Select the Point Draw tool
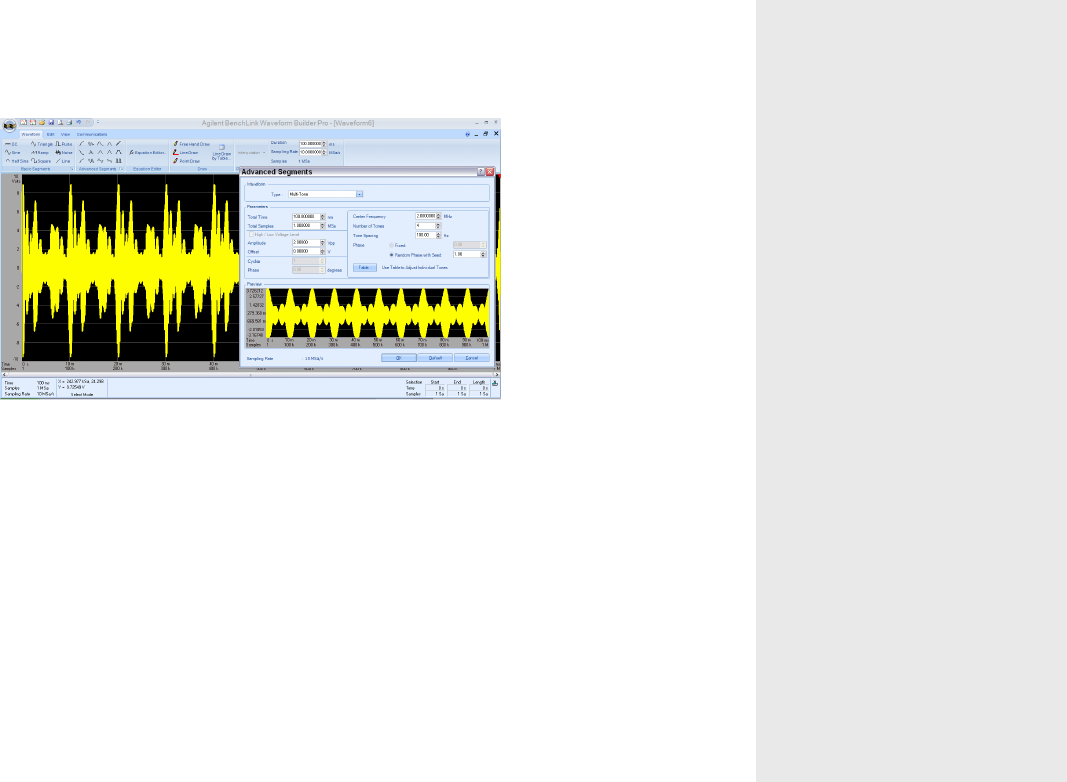1067x782 pixels. [186, 161]
